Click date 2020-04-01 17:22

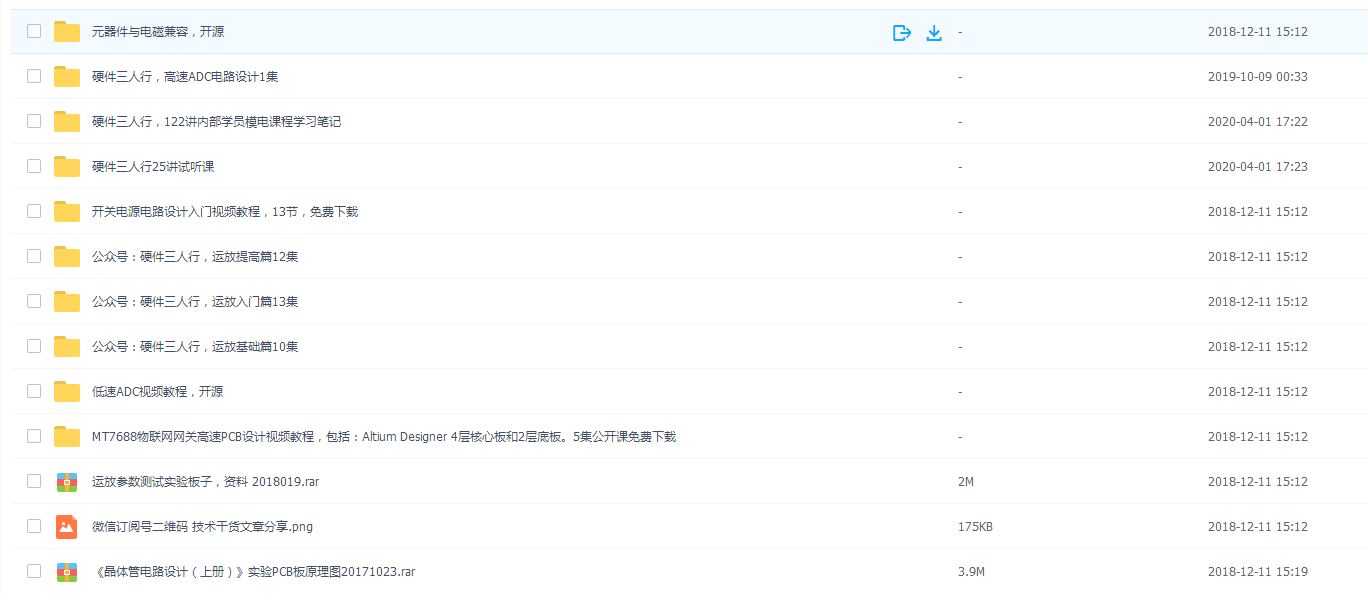pos(1258,122)
